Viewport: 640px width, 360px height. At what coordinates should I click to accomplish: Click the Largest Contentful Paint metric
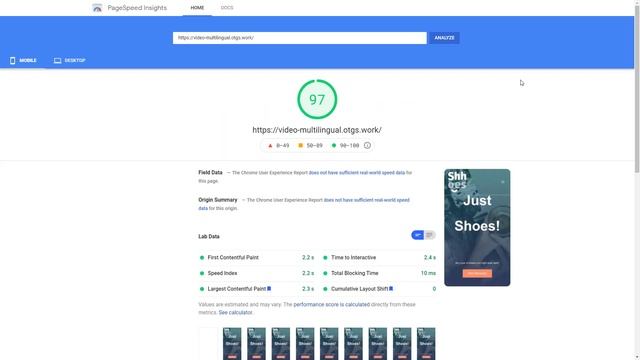[256, 289]
